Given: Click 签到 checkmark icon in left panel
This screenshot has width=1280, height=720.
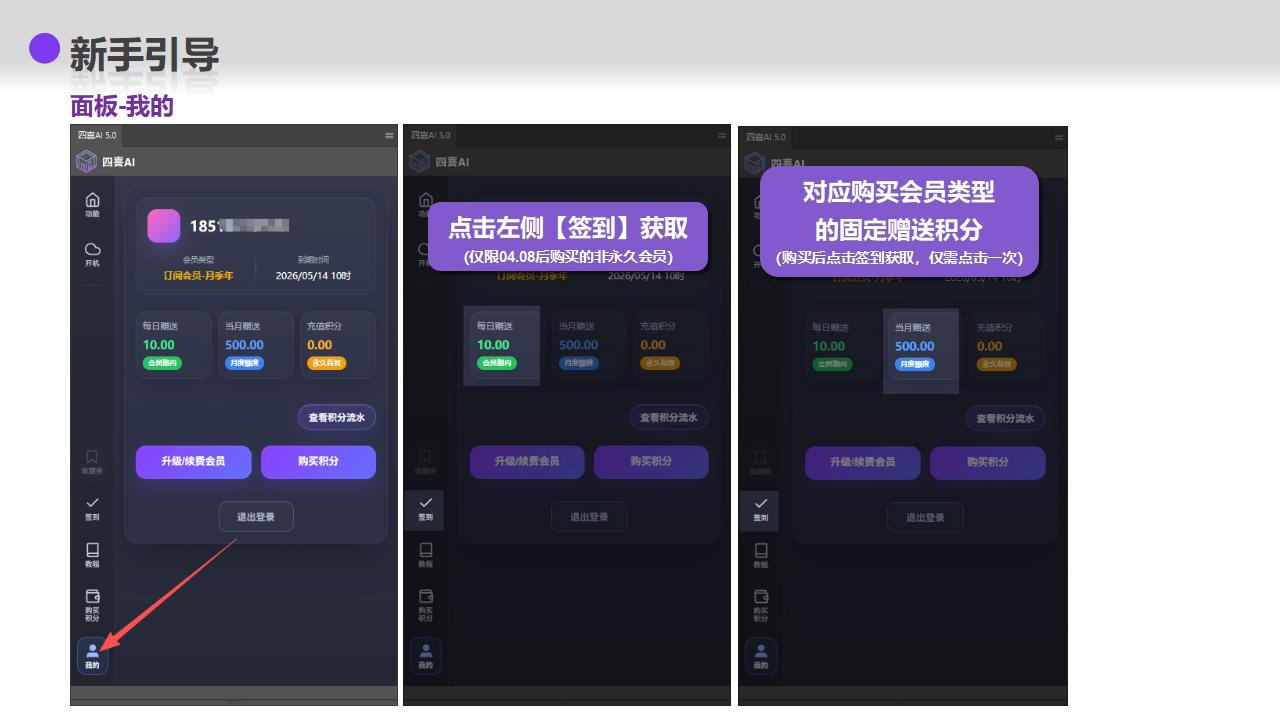Looking at the screenshot, I should [x=92, y=507].
